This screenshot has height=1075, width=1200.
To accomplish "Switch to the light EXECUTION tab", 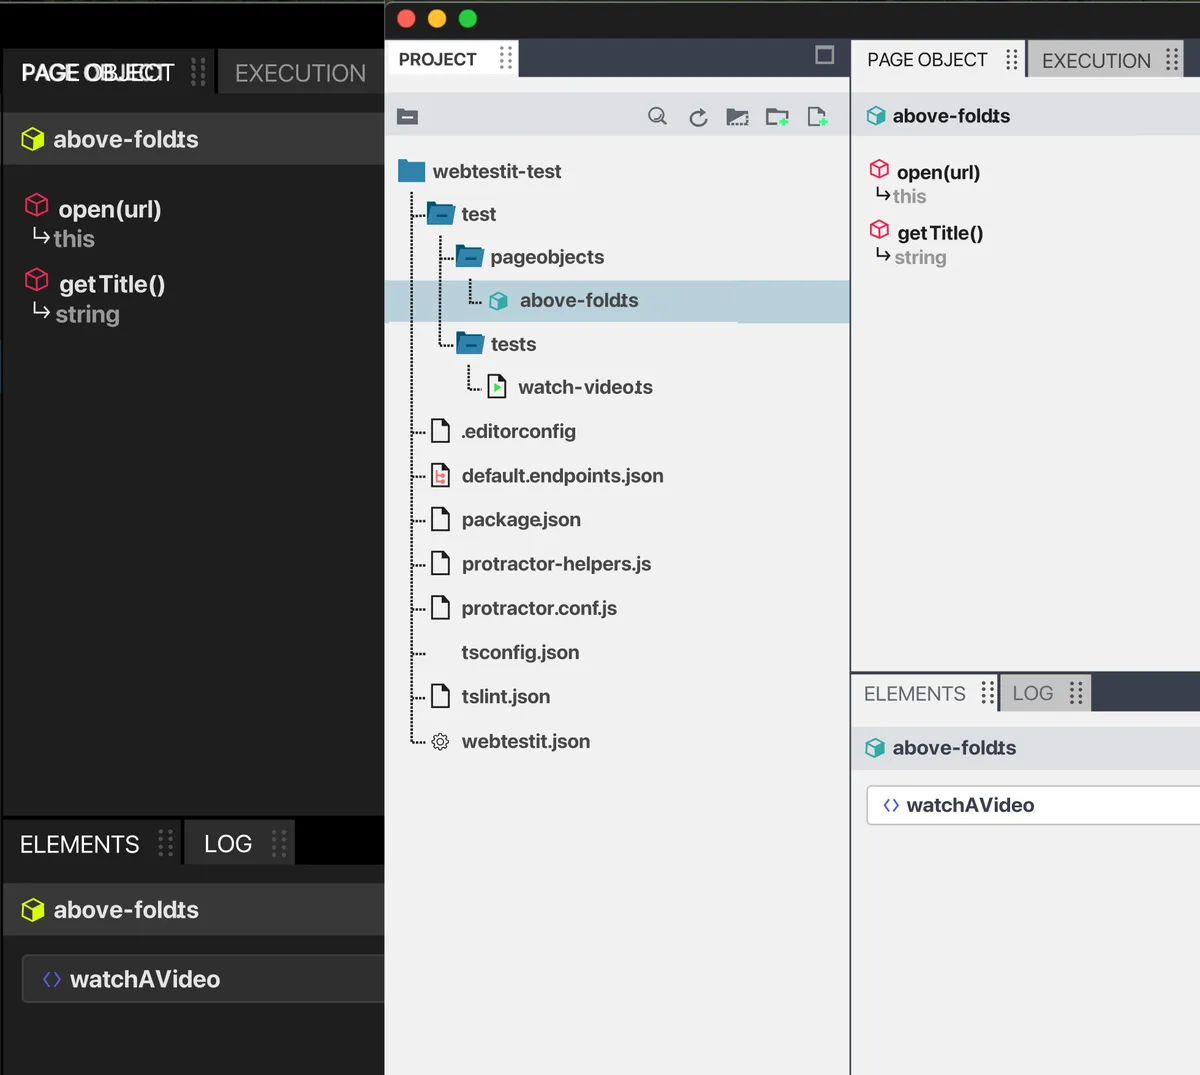I will 1096,61.
